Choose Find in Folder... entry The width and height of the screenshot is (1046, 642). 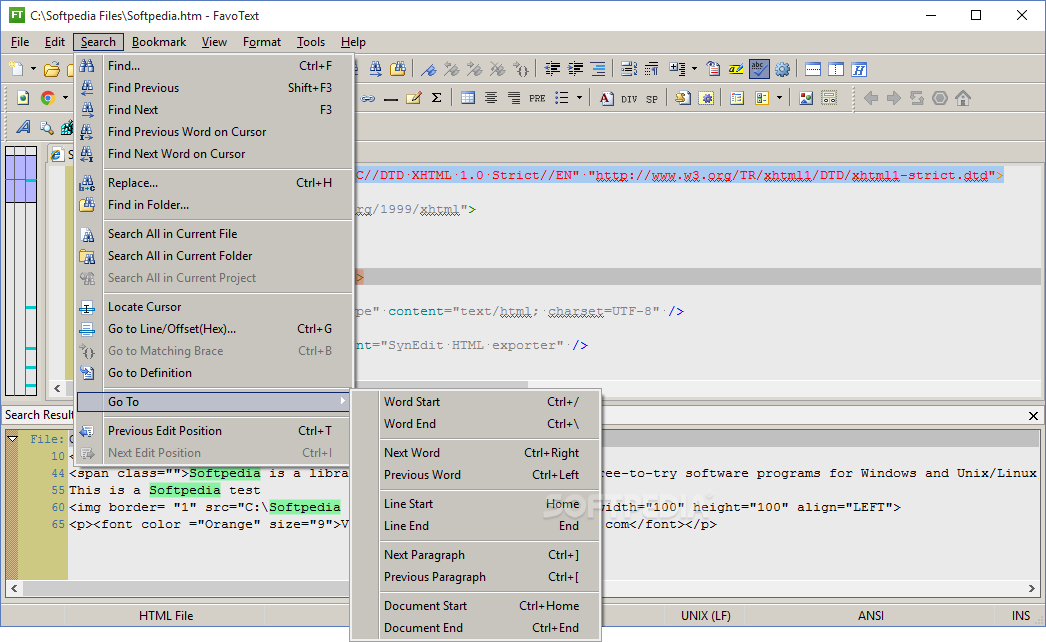[x=214, y=204]
